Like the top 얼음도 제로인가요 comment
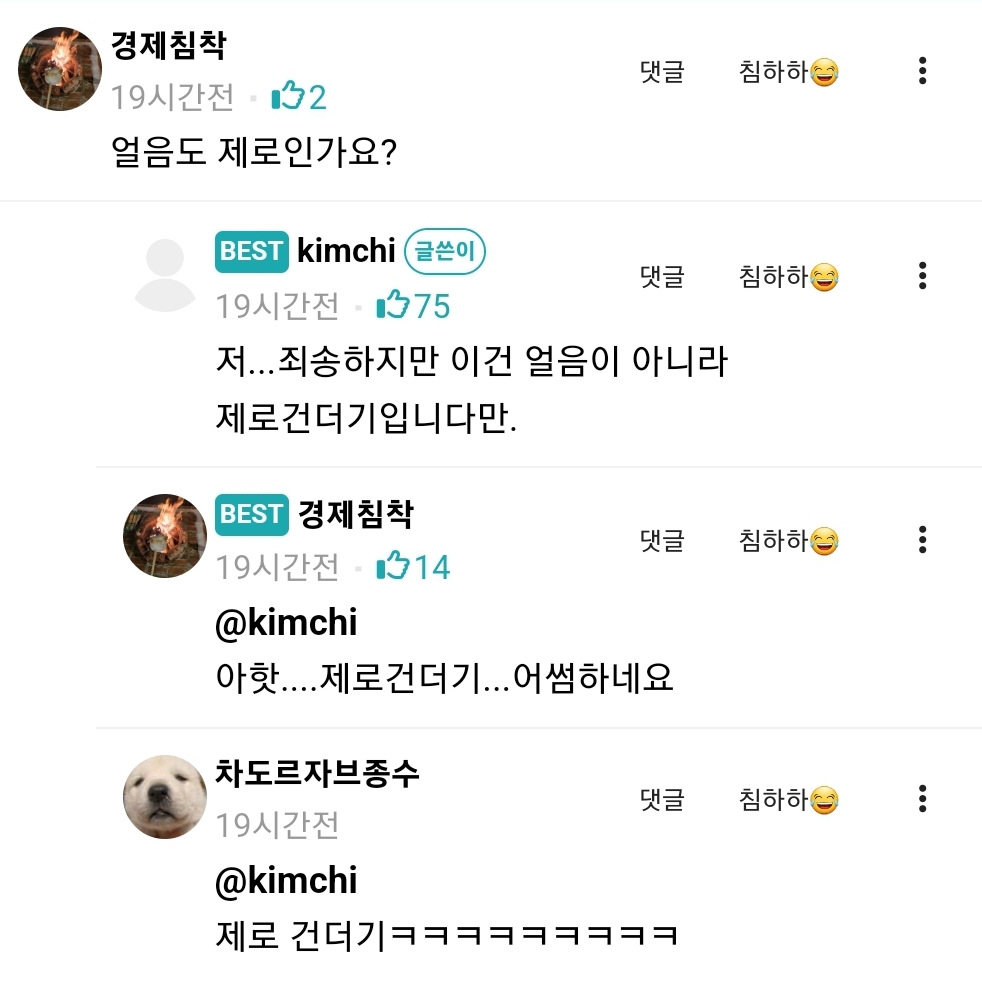982x982 pixels. pos(288,97)
